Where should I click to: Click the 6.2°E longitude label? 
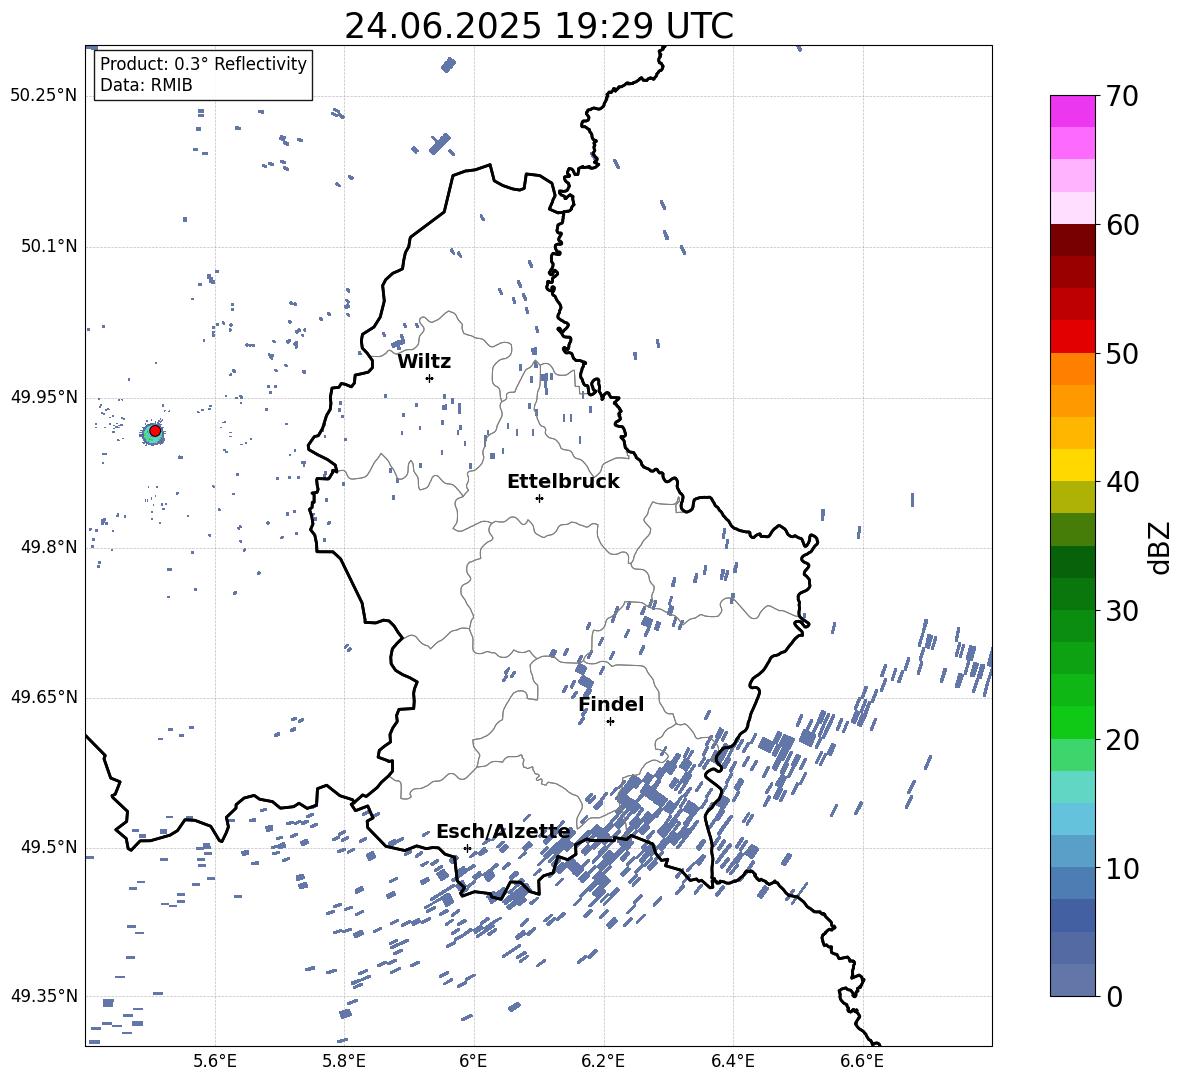point(603,1061)
